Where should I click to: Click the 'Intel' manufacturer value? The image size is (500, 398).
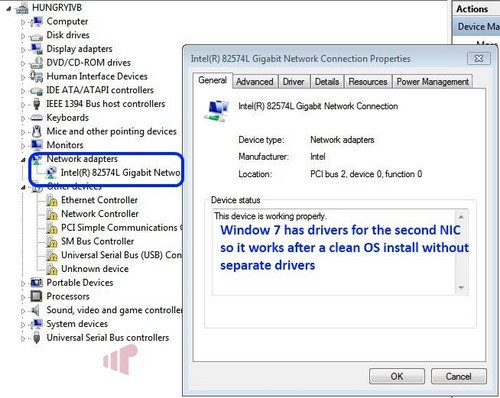point(318,157)
